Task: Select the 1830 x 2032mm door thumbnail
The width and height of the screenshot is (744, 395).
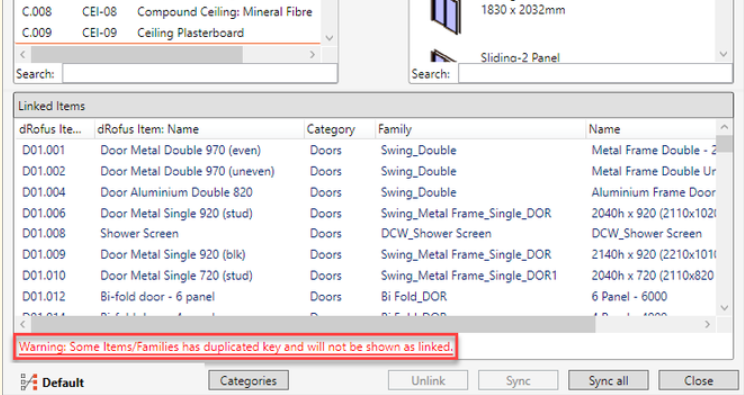Action: click(446, 17)
